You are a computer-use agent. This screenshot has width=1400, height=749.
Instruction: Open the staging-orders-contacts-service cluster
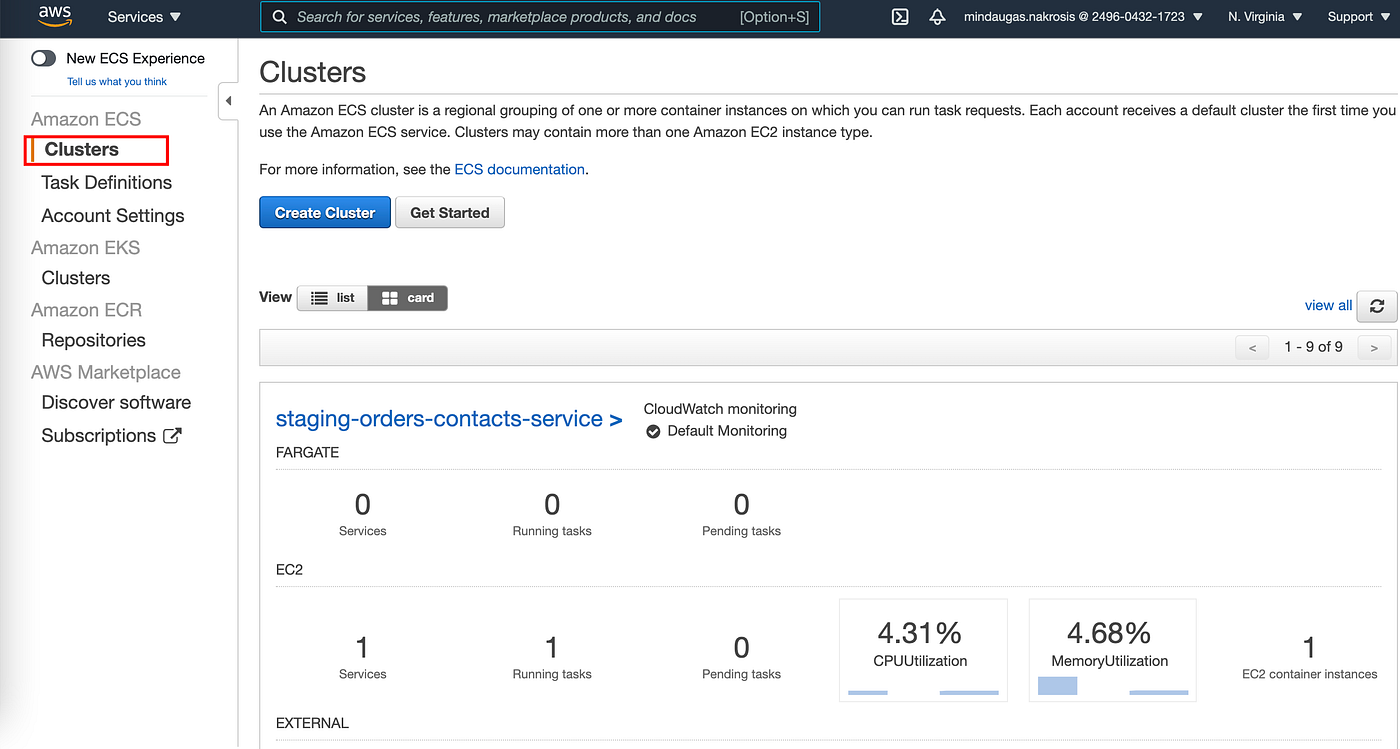[x=449, y=419]
